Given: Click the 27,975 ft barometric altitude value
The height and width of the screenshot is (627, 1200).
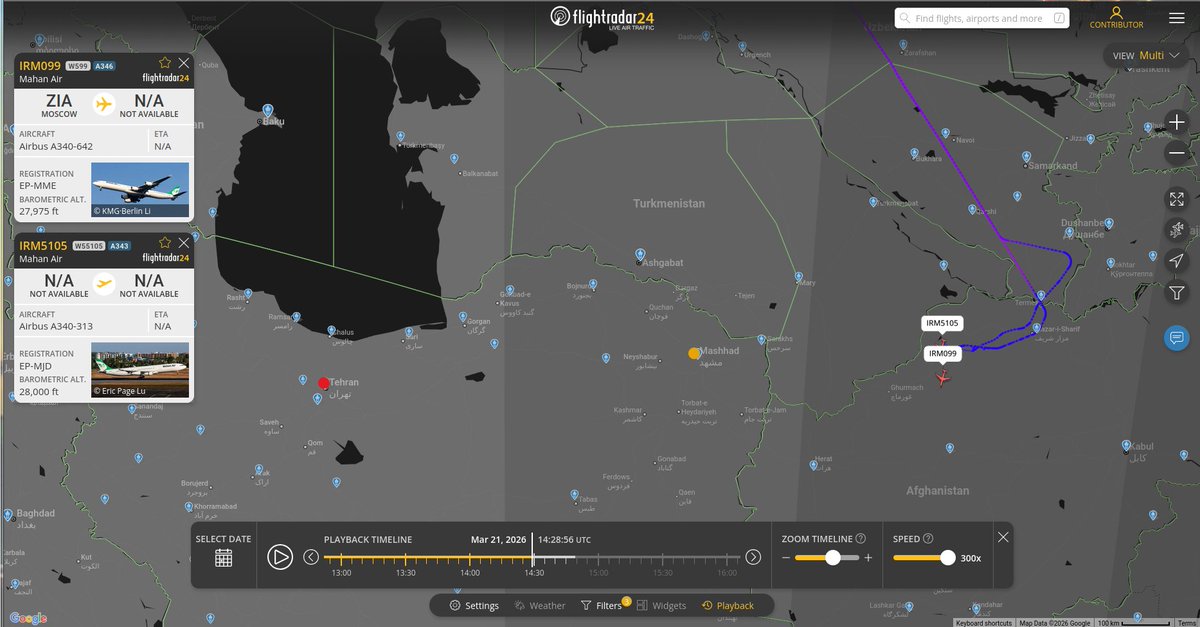Looking at the screenshot, I should coord(39,212).
